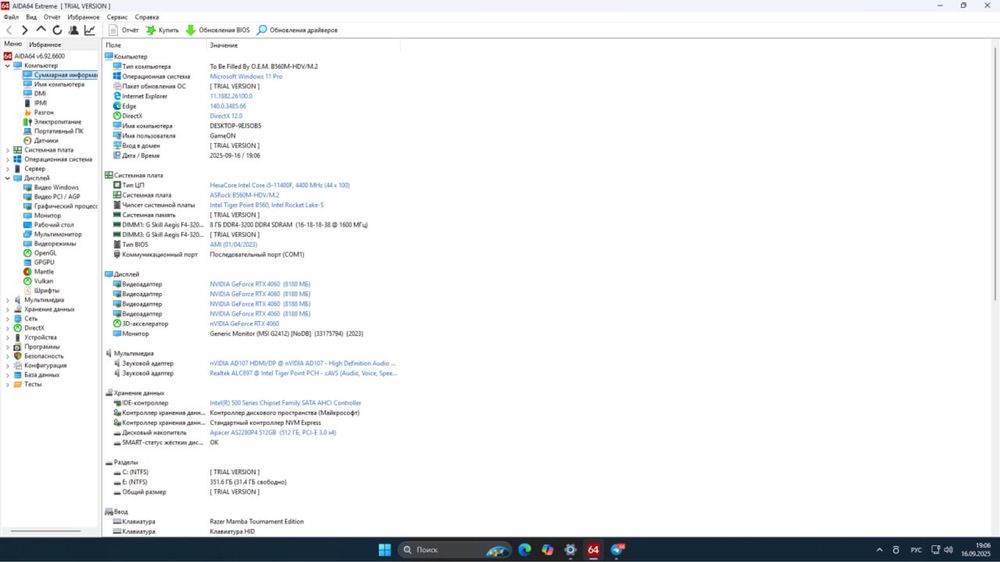
Task: Open Telegram from the taskbar
Action: [x=617, y=550]
